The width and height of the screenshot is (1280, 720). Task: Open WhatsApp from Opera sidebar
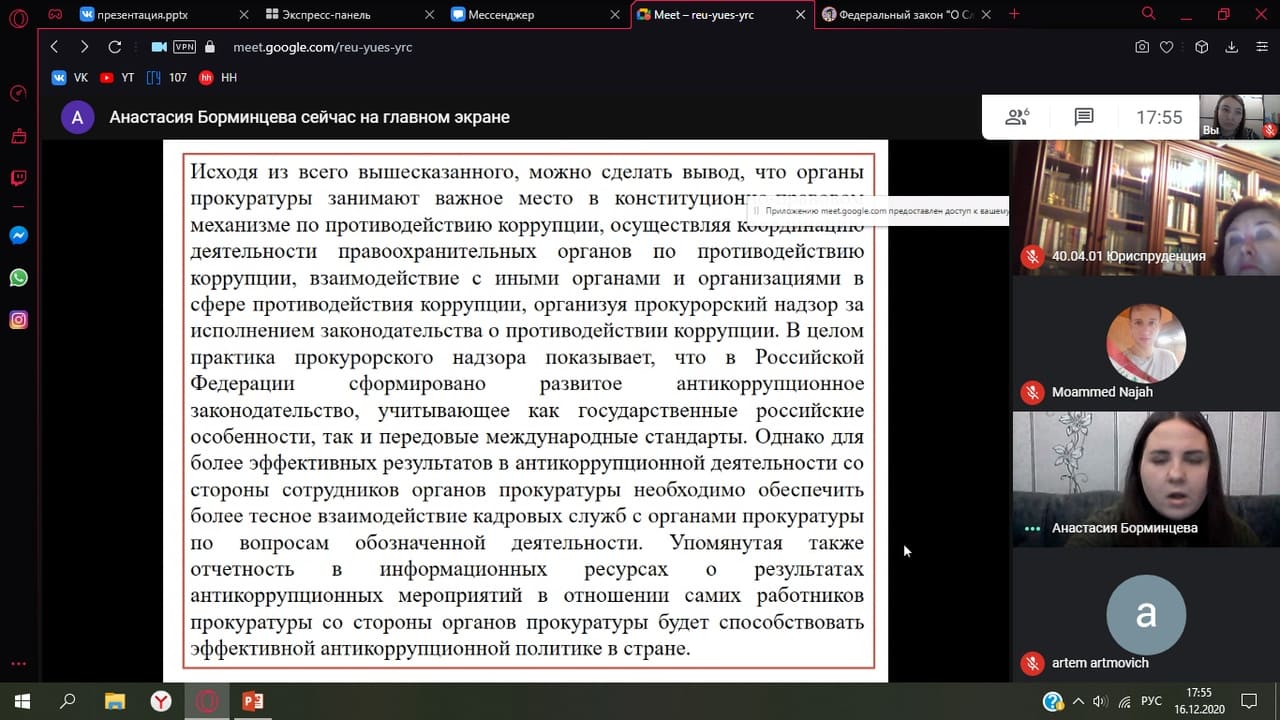18,278
